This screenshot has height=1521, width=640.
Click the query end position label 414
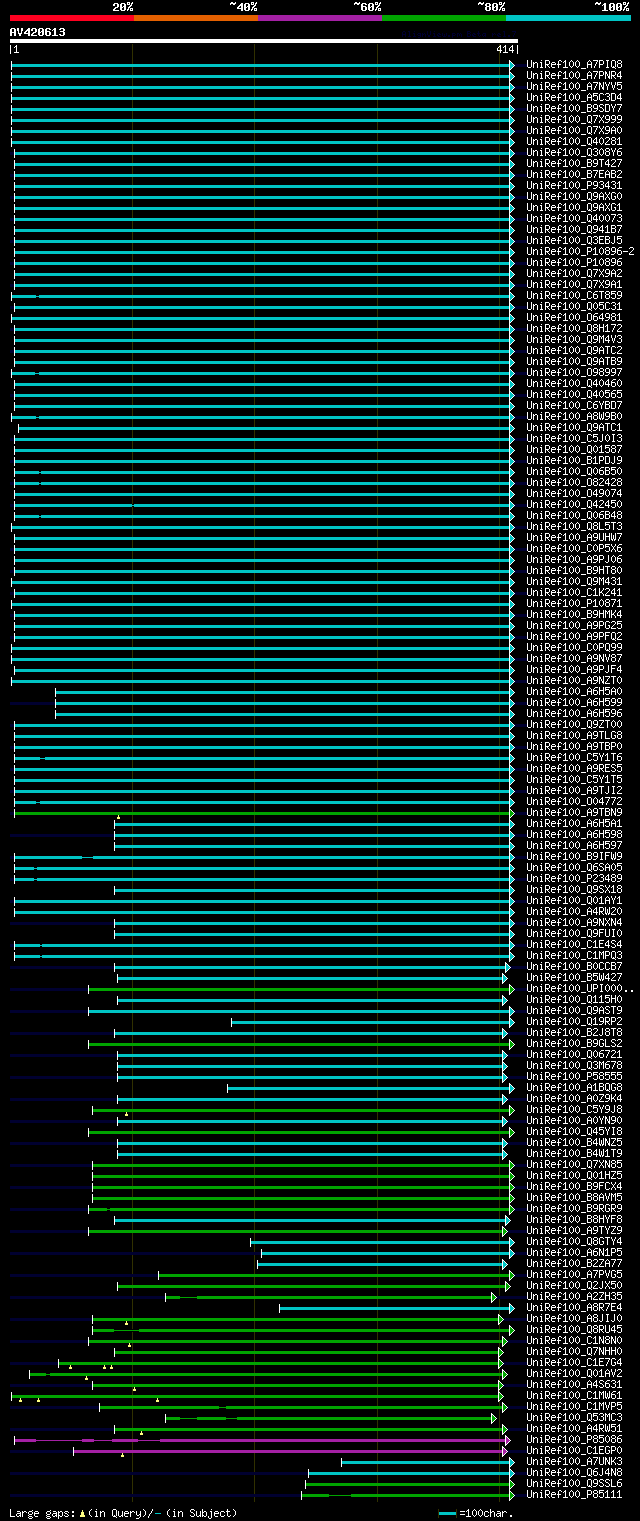(504, 49)
